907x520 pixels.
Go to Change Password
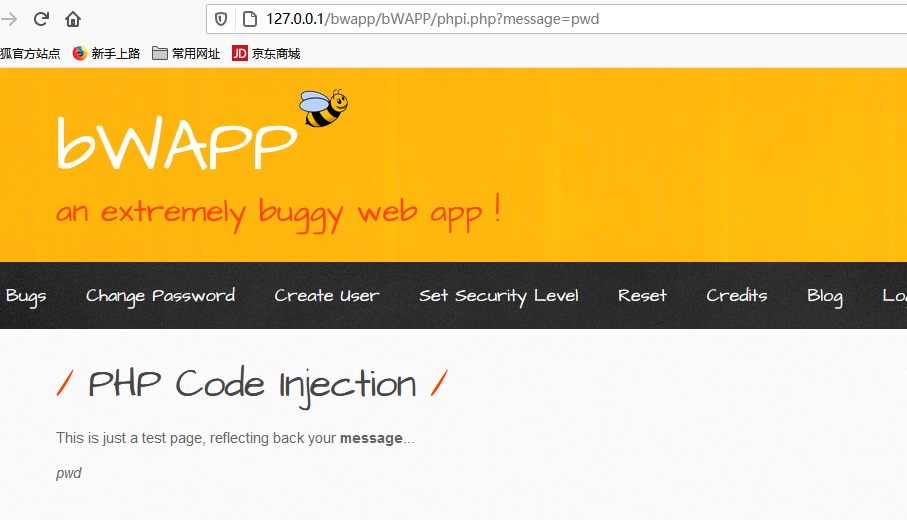click(161, 296)
